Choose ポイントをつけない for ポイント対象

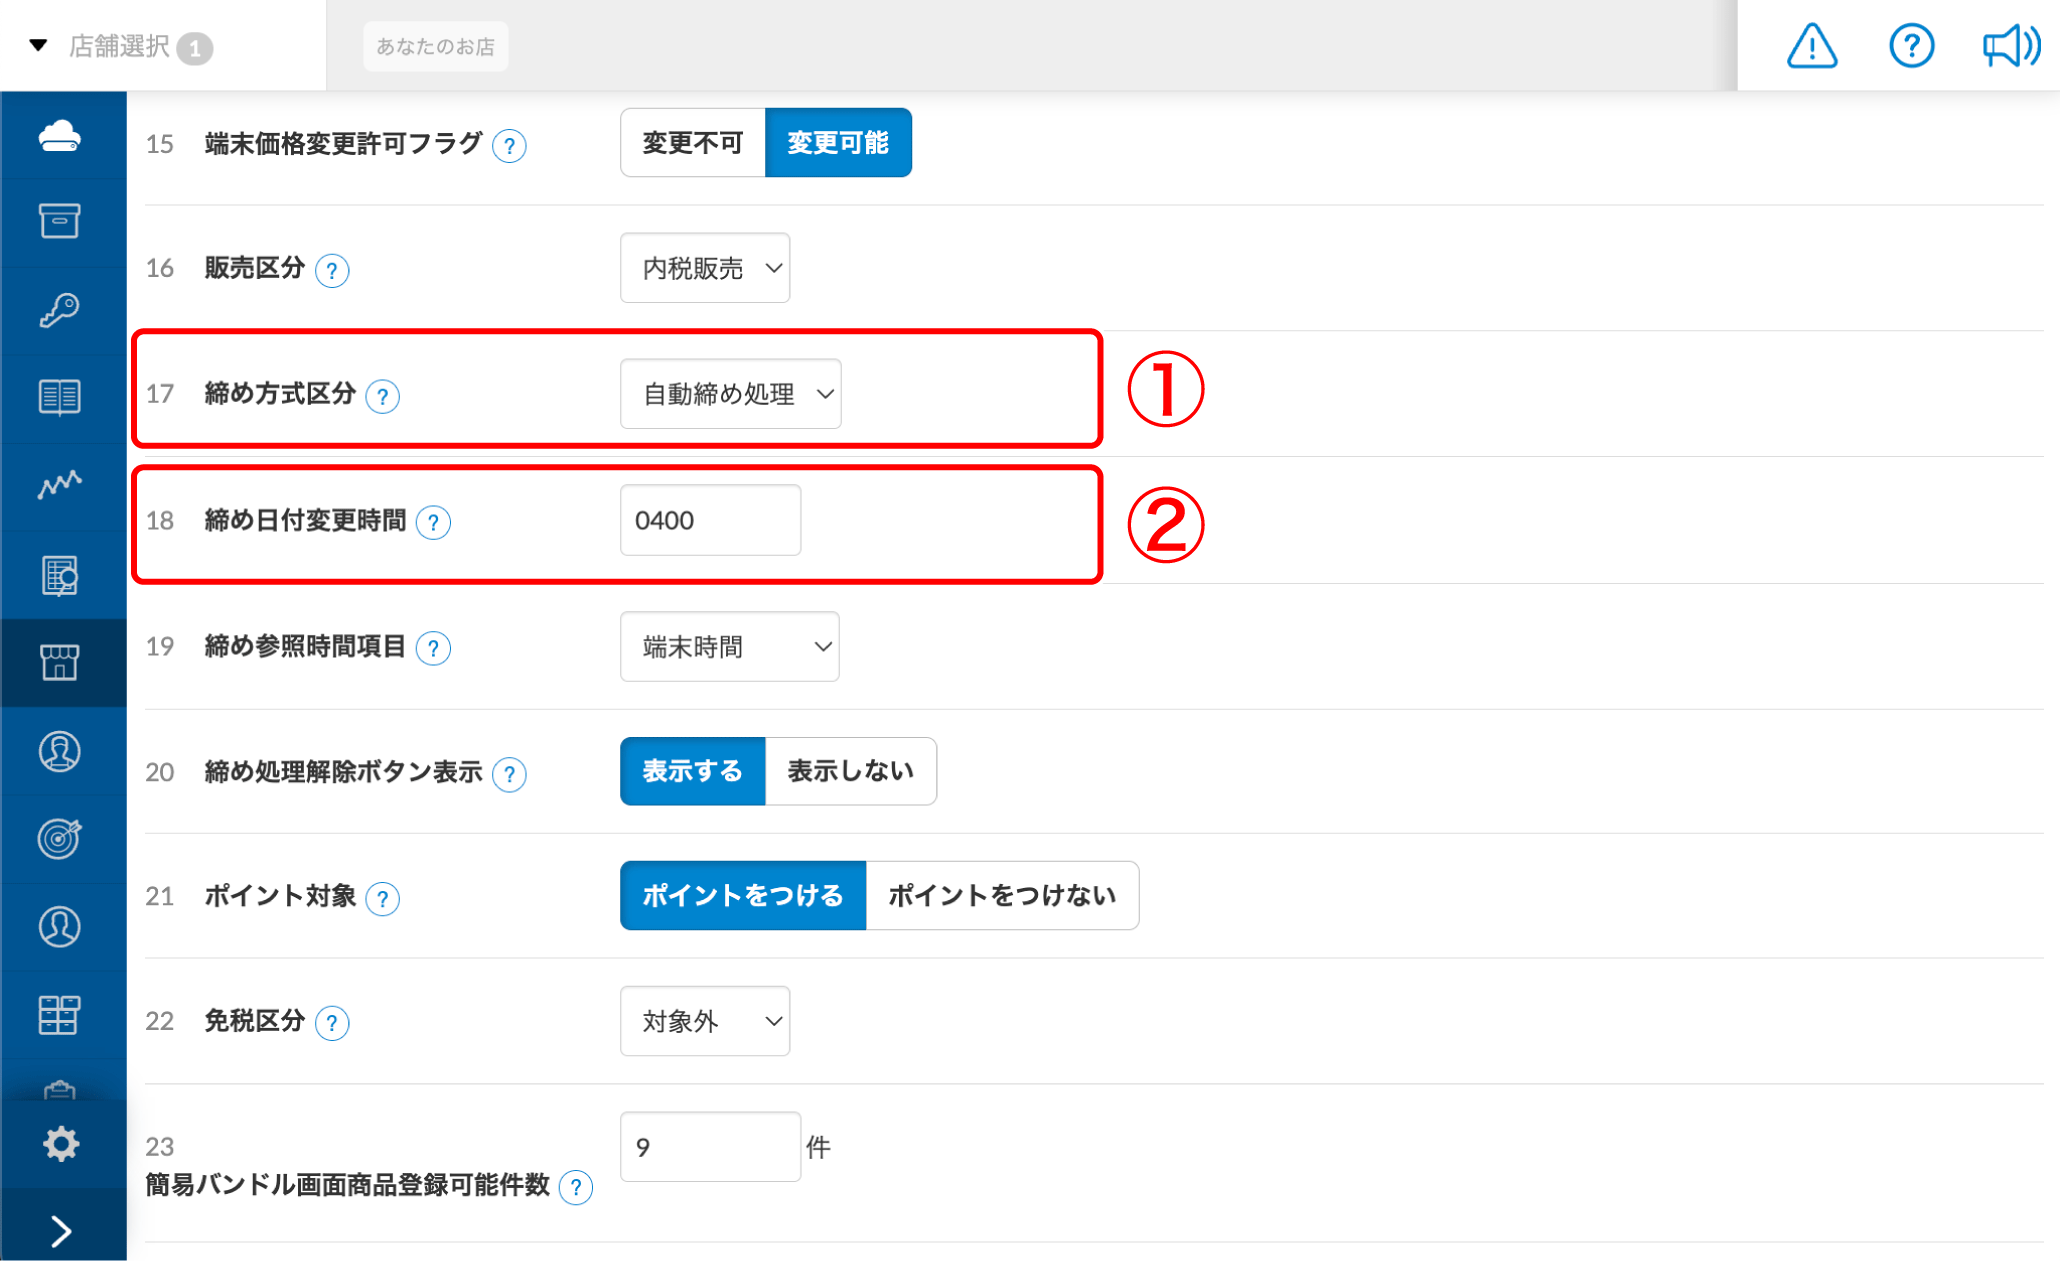1001,895
